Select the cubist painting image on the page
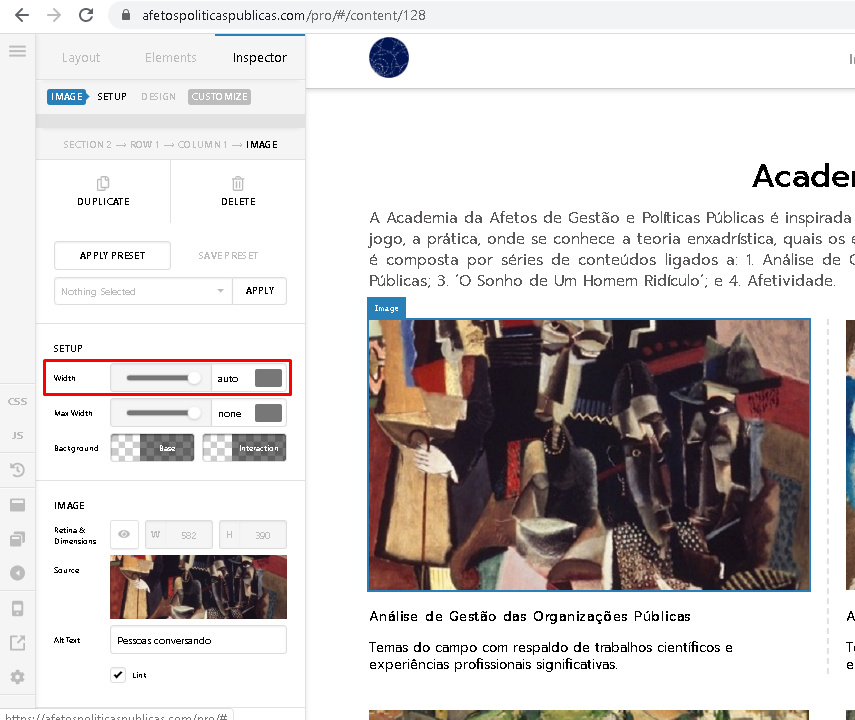 tap(589, 455)
